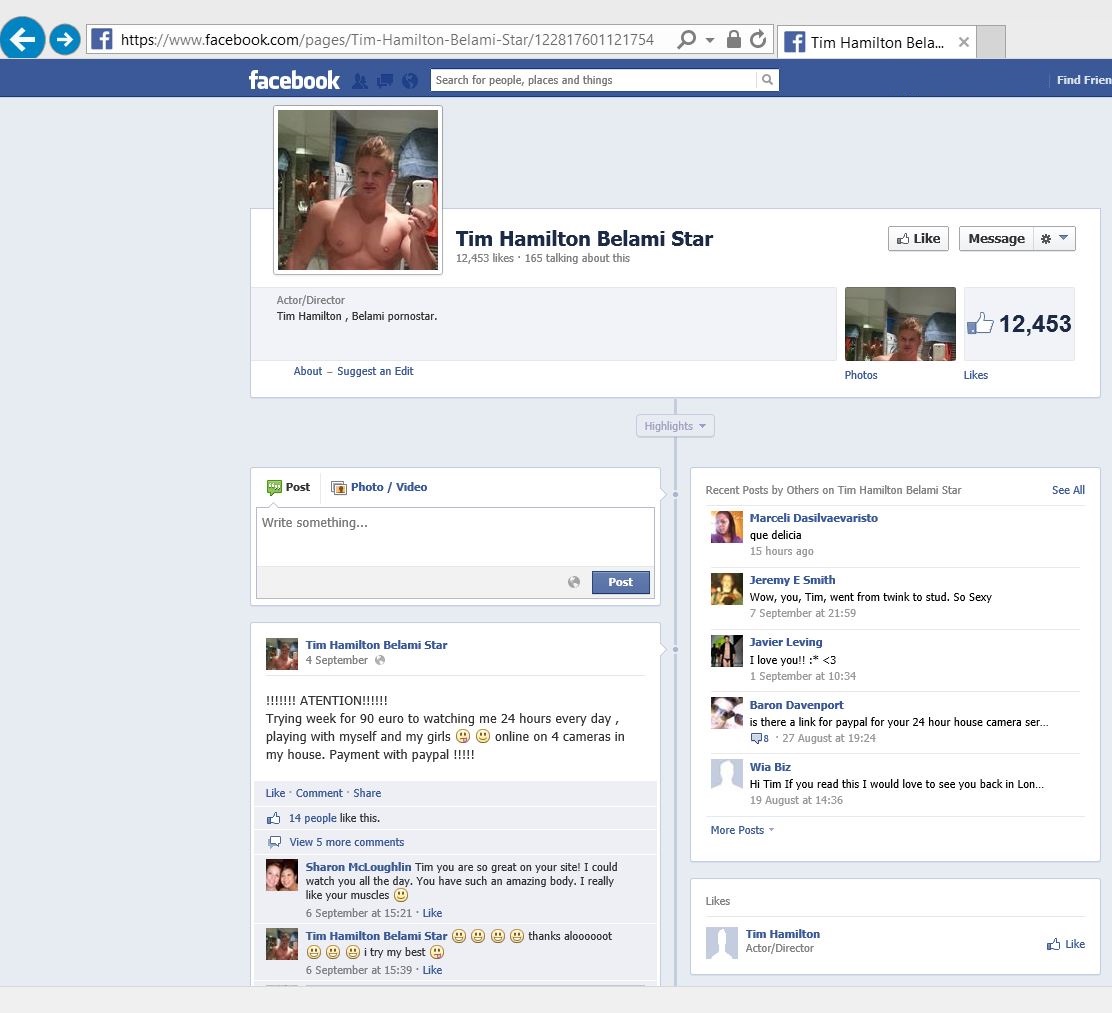Close the Tim Hamilton browser tab
Viewport: 1112px width, 1013px height.
click(x=964, y=43)
